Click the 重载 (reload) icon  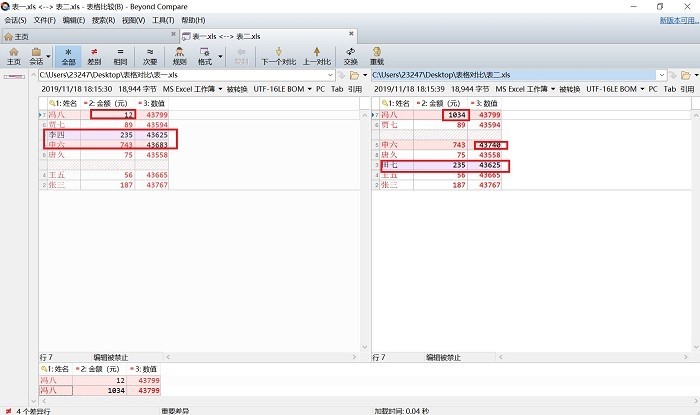377,56
